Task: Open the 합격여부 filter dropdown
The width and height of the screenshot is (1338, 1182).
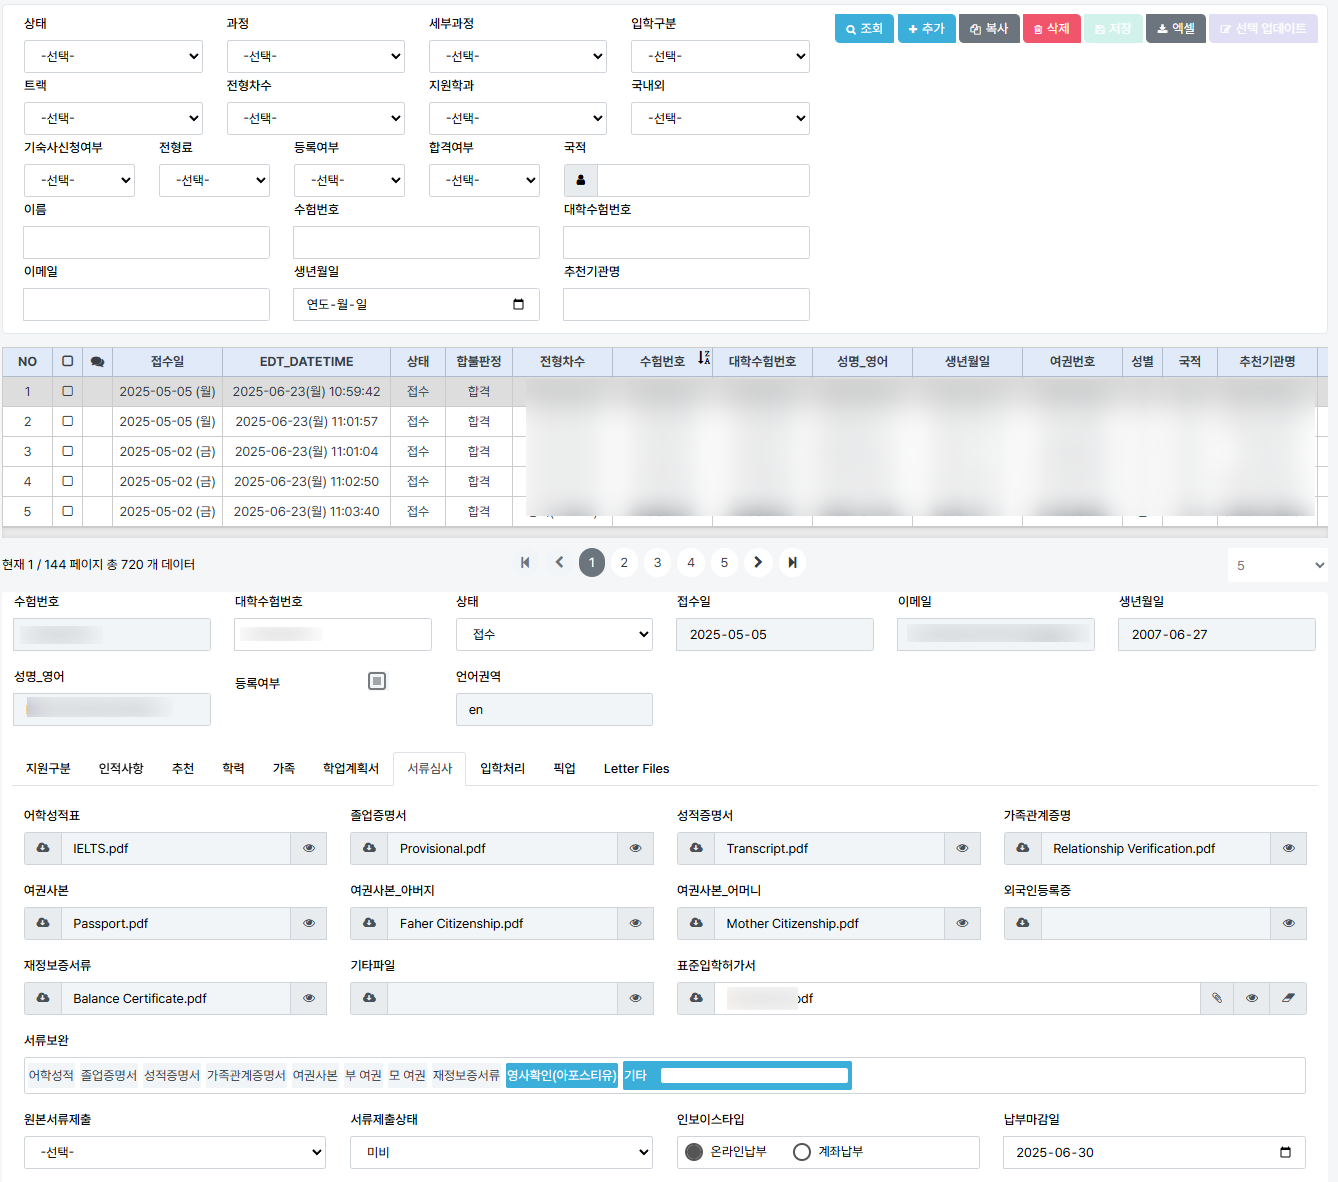Action: pyautogui.click(x=484, y=181)
